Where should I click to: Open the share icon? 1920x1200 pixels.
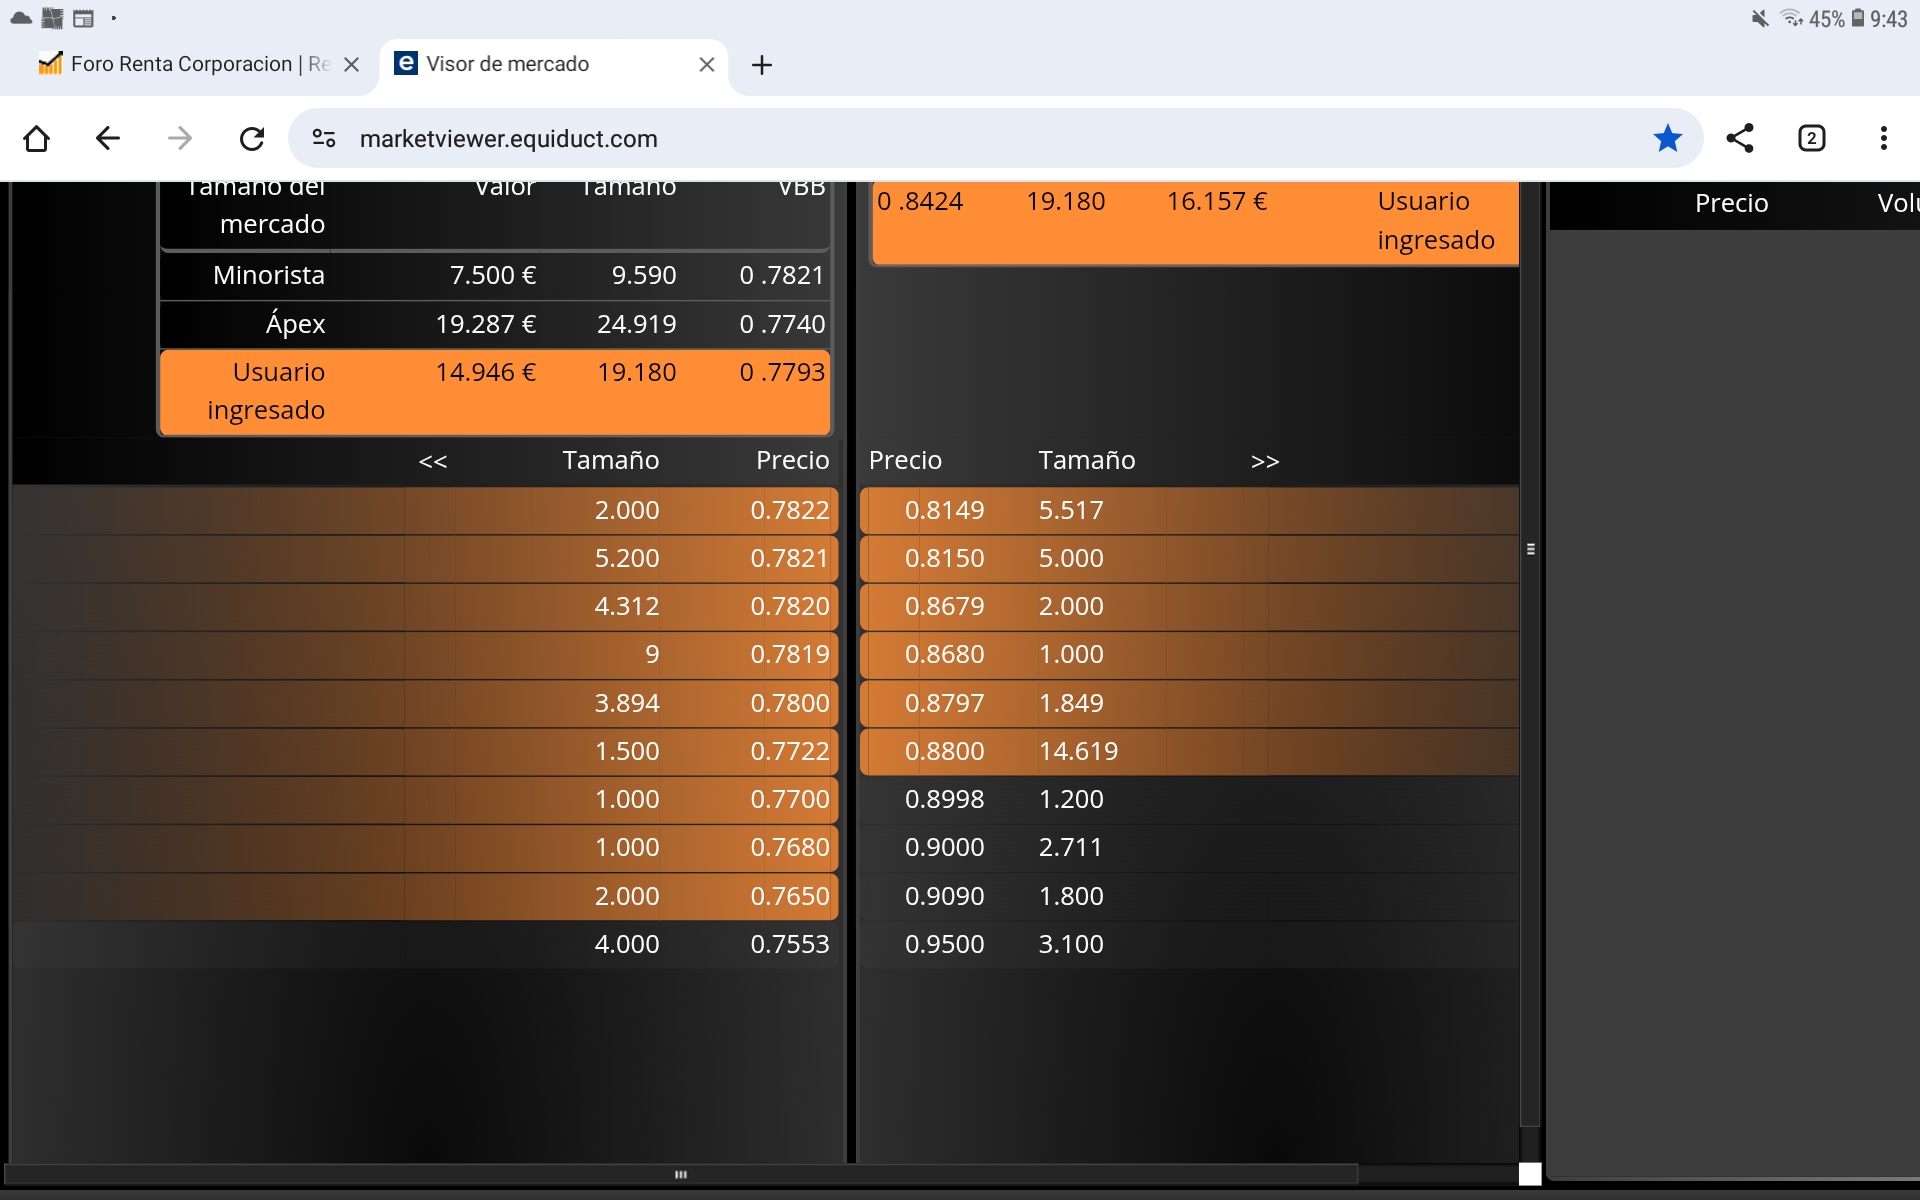pyautogui.click(x=1740, y=138)
